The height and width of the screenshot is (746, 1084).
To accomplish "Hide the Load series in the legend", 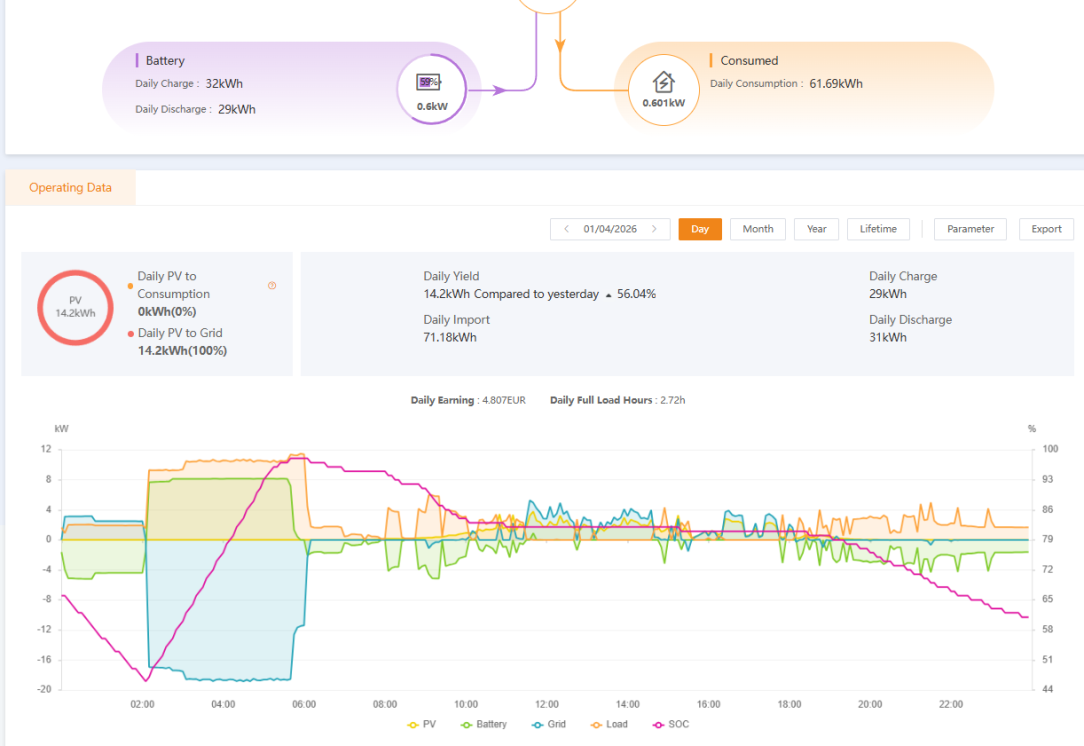I will (609, 724).
